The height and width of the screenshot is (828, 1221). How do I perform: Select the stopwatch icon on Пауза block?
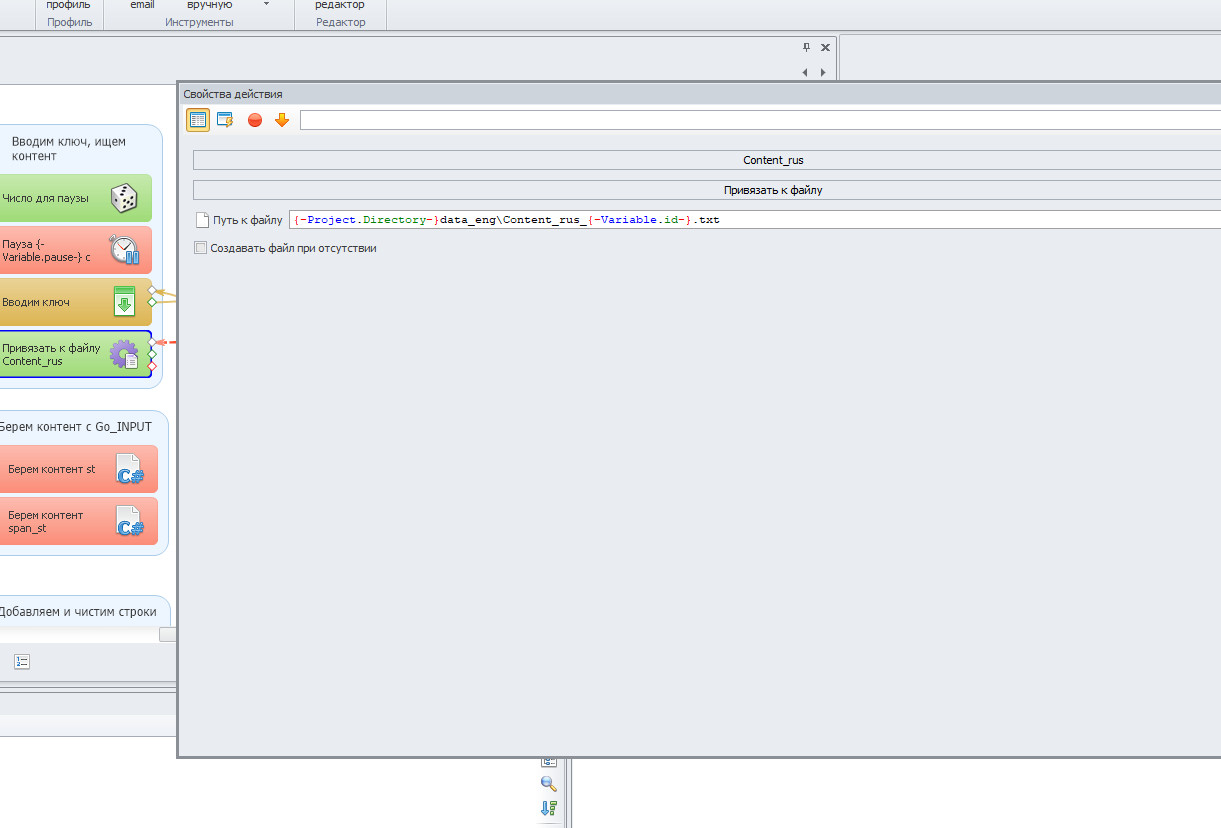pyautogui.click(x=124, y=250)
